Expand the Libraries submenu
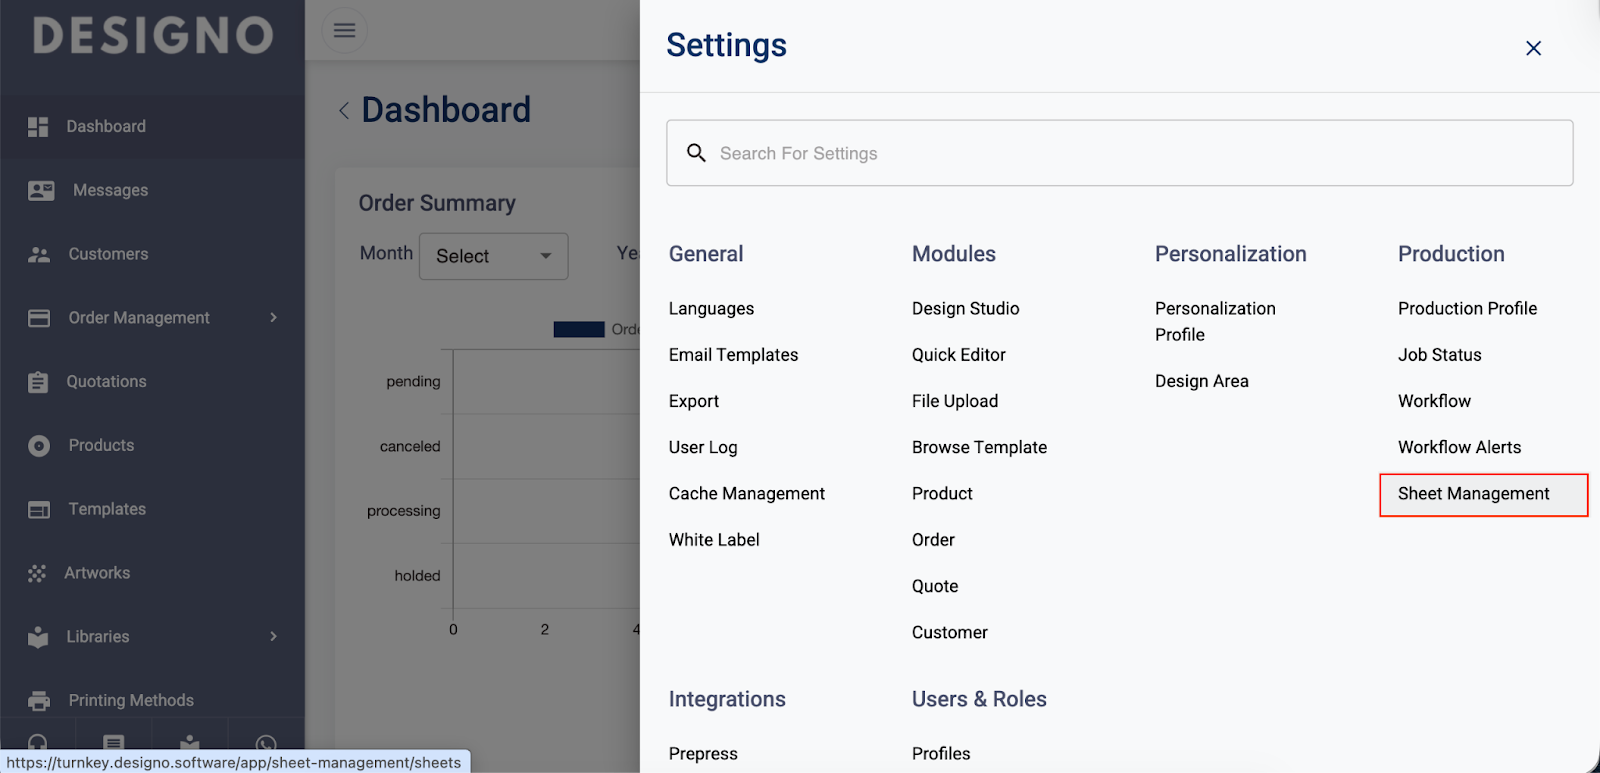The width and height of the screenshot is (1600, 773). pyautogui.click(x=273, y=637)
